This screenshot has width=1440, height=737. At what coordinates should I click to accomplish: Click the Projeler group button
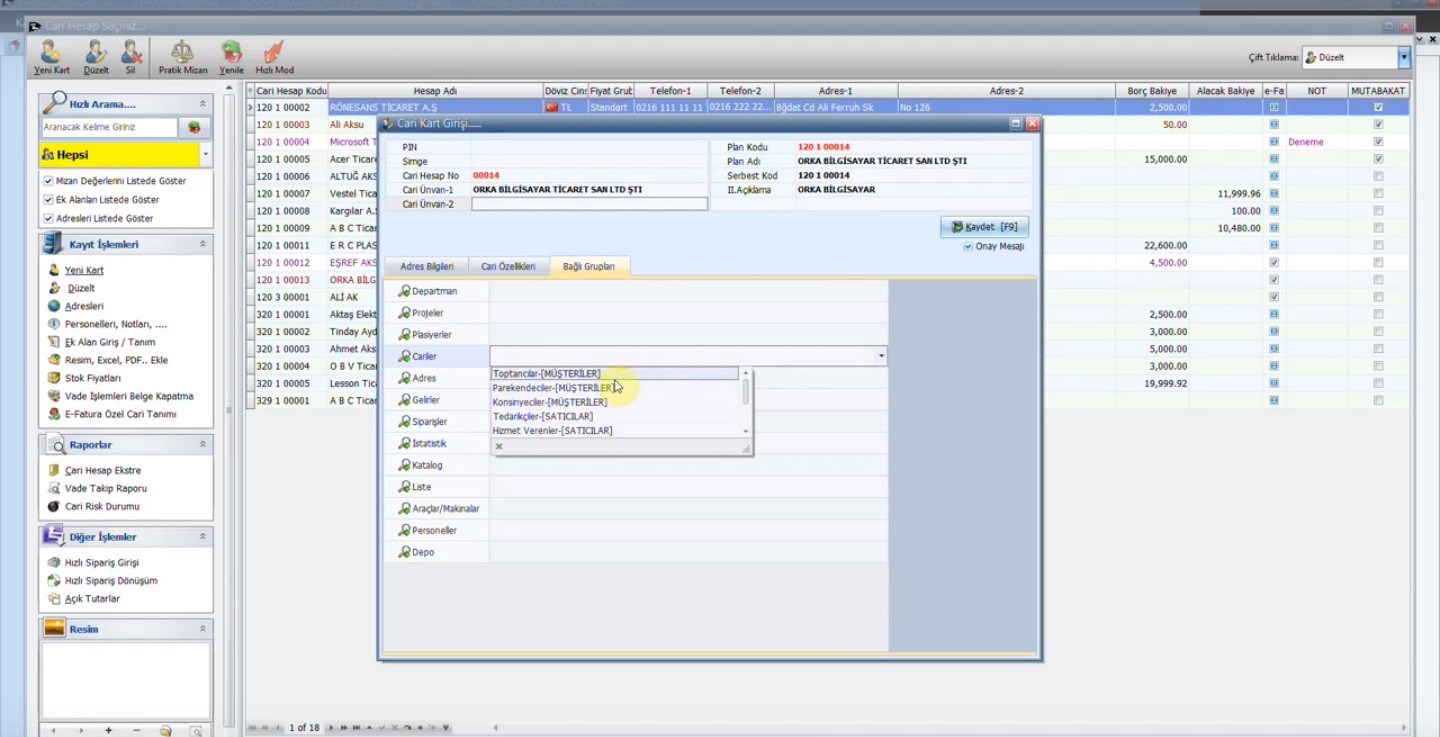437,313
